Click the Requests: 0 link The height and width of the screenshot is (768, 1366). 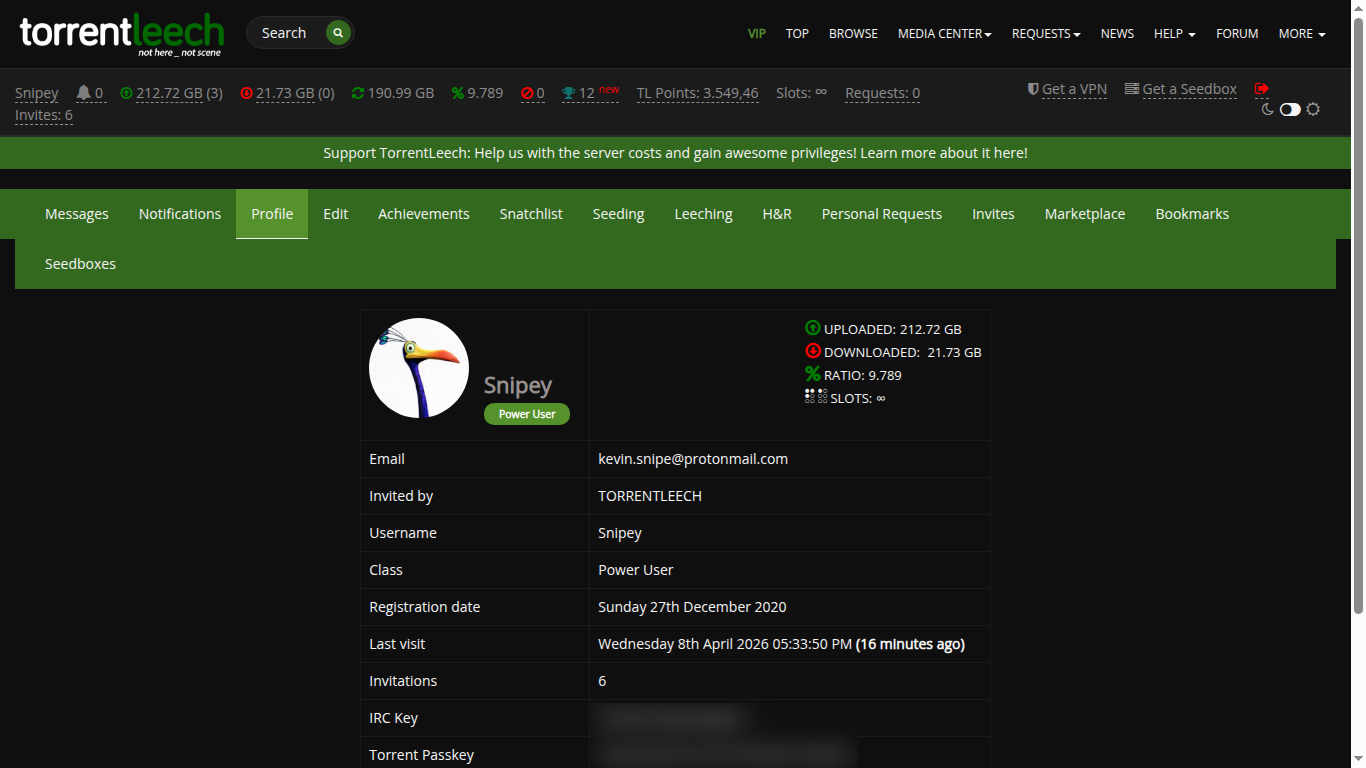(882, 93)
